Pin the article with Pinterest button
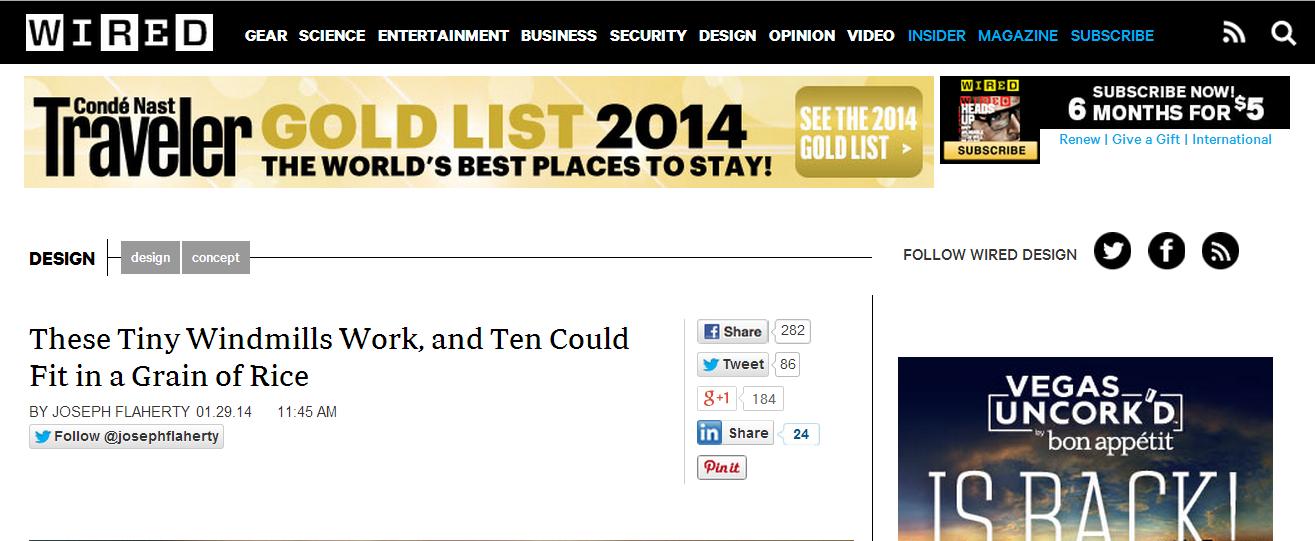The height and width of the screenshot is (541, 1315). click(x=722, y=468)
